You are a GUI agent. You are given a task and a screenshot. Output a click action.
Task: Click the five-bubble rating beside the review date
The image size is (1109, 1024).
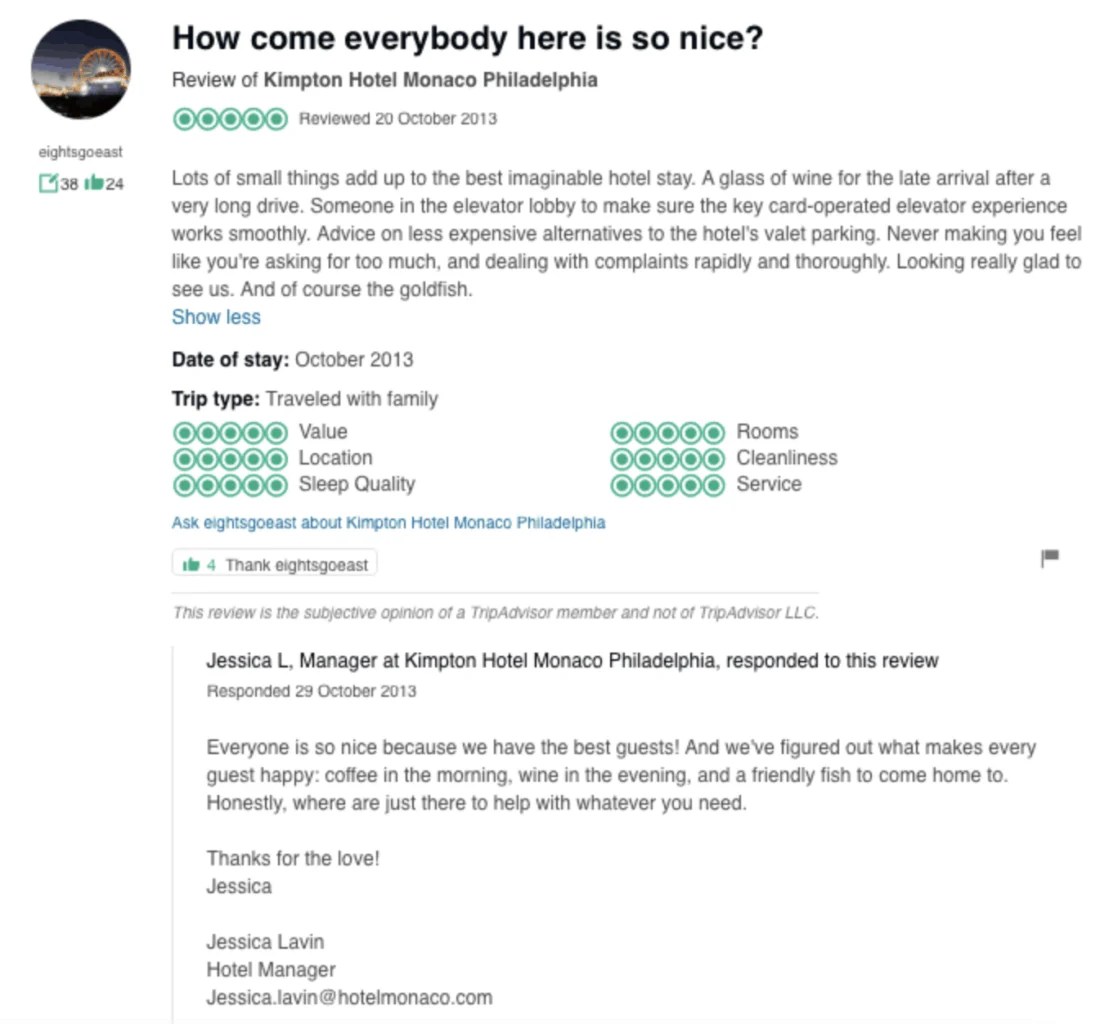click(230, 118)
